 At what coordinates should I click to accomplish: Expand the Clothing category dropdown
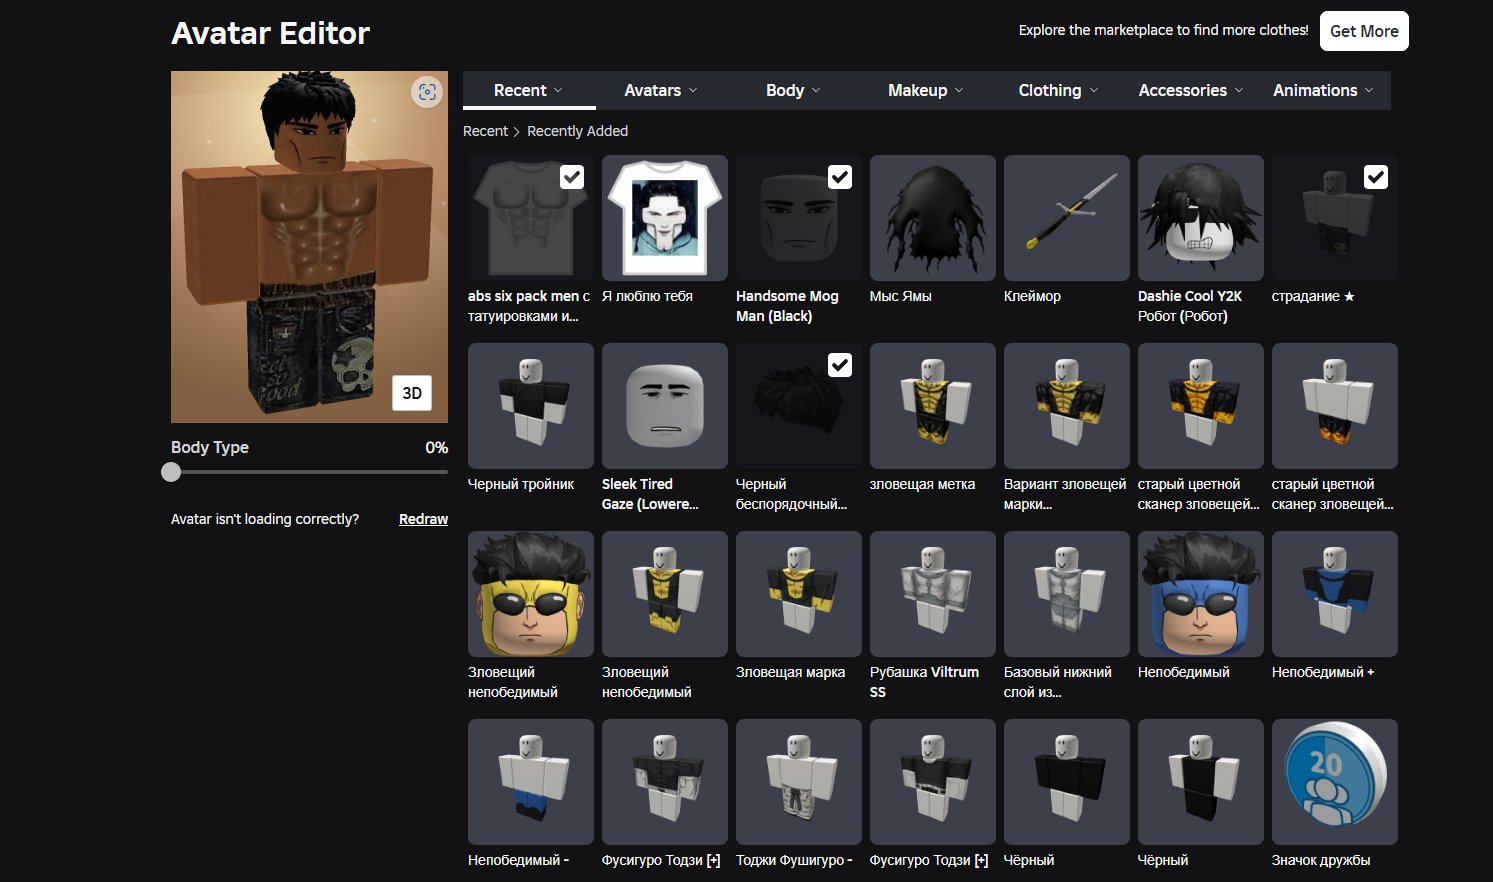[1058, 90]
